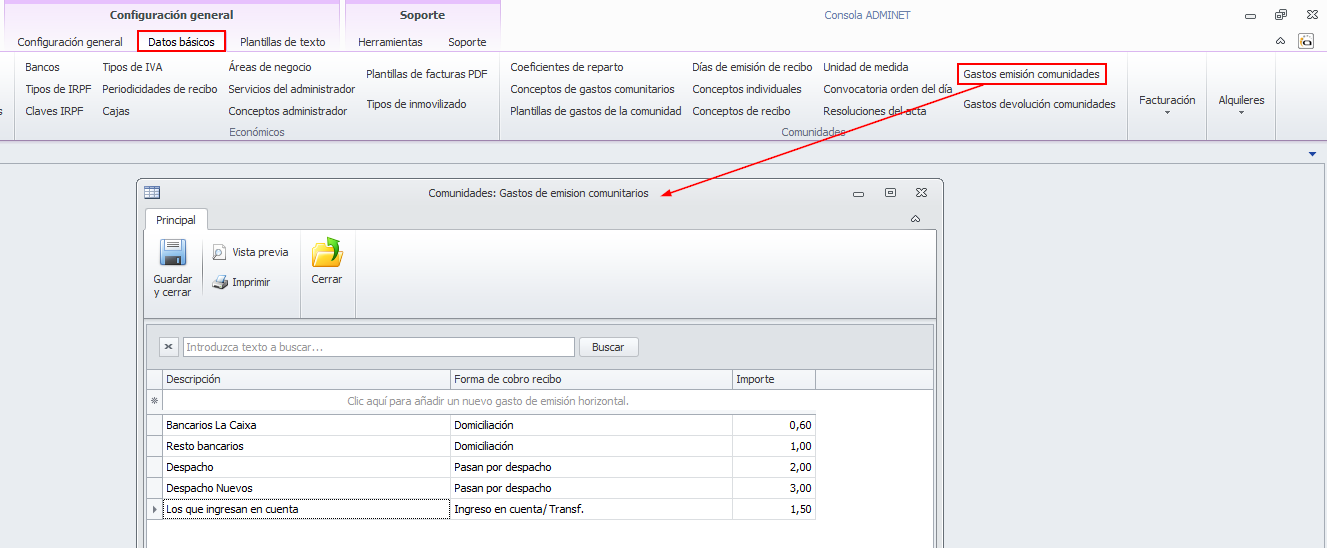Image resolution: width=1327 pixels, height=548 pixels.
Task: Click the 0,60 importe cell
Action: [x=774, y=425]
